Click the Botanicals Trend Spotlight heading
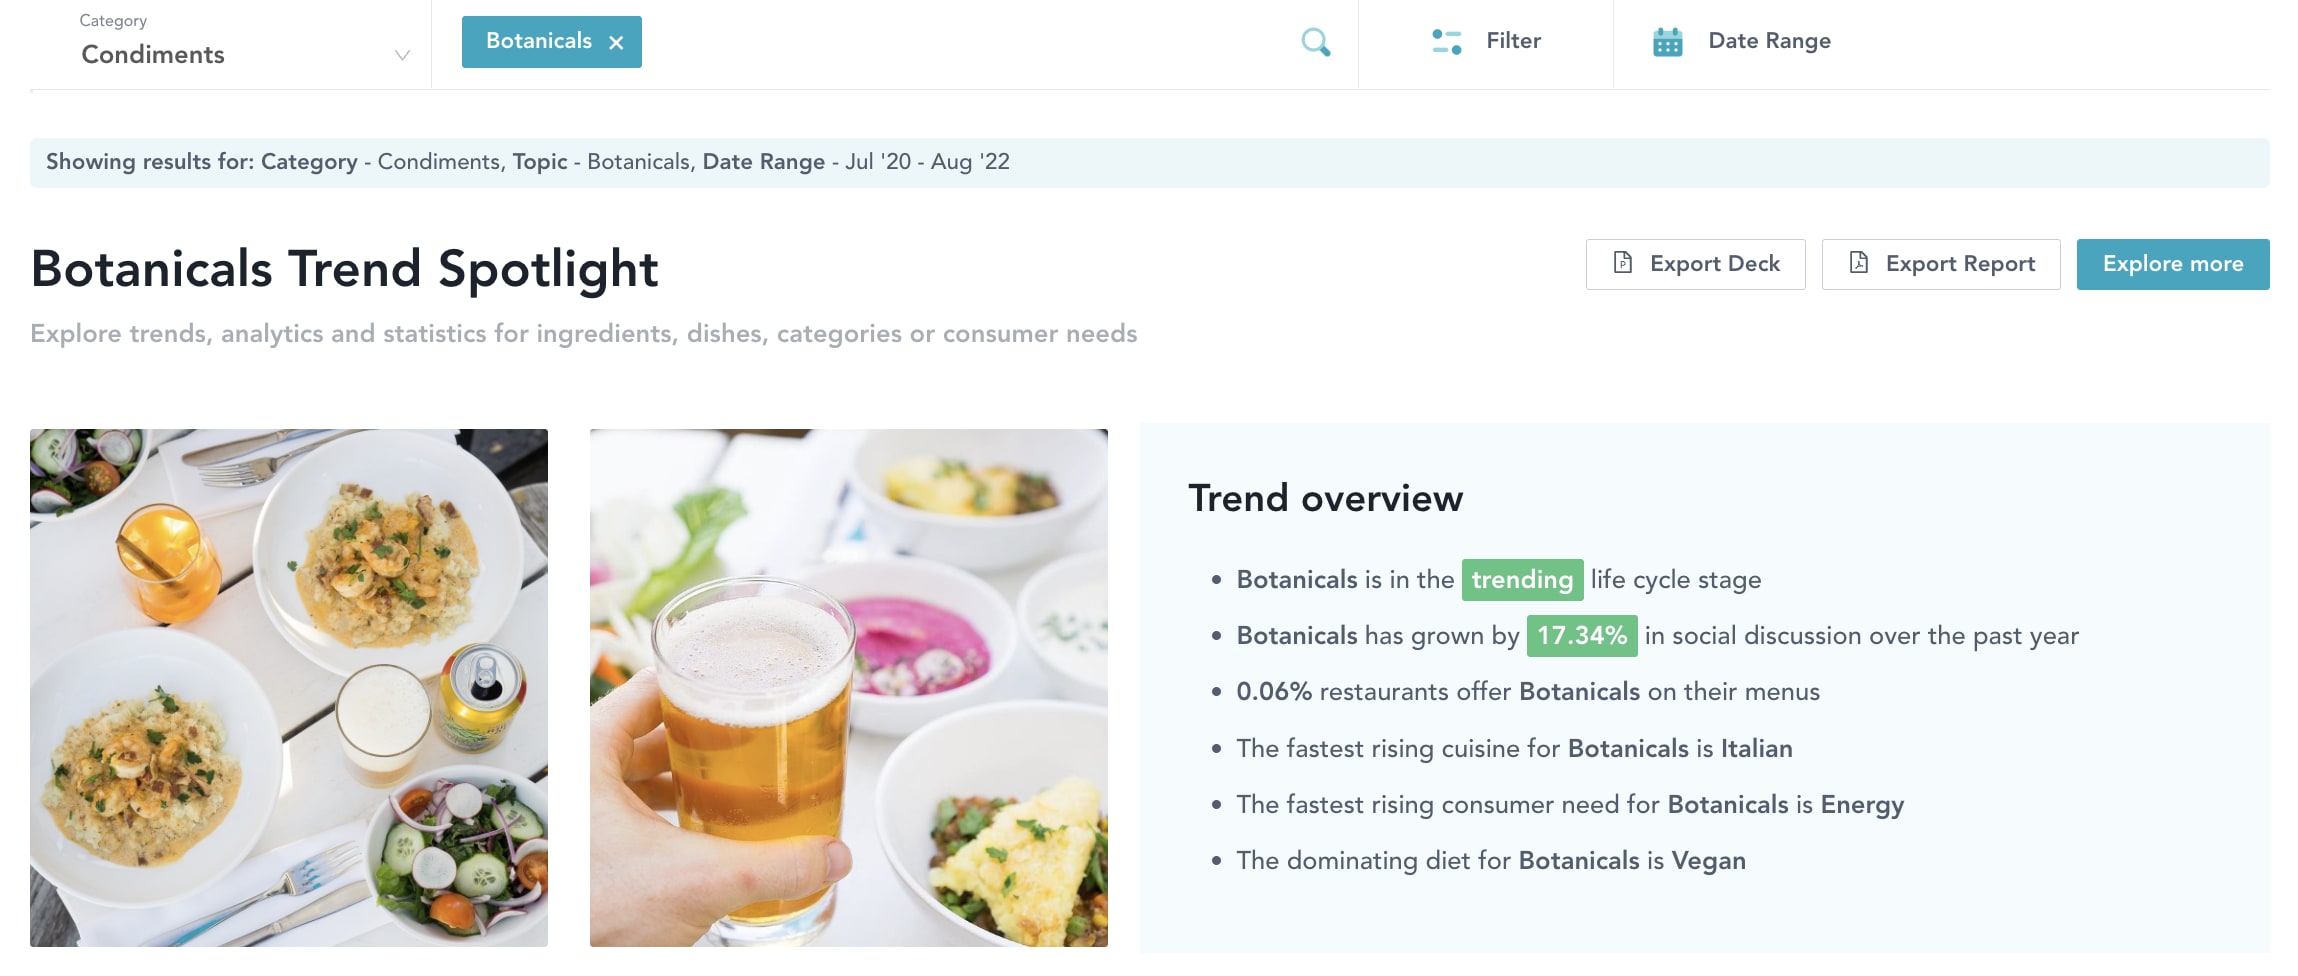Screen dimensions: 2298x976 344,269
